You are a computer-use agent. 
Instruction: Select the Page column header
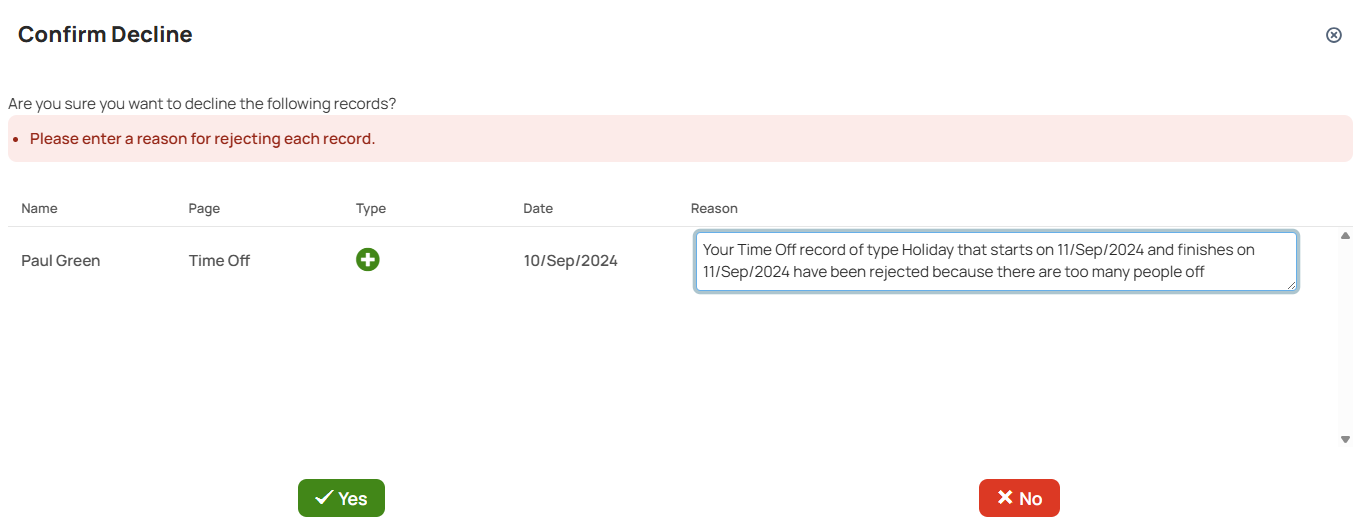click(204, 209)
